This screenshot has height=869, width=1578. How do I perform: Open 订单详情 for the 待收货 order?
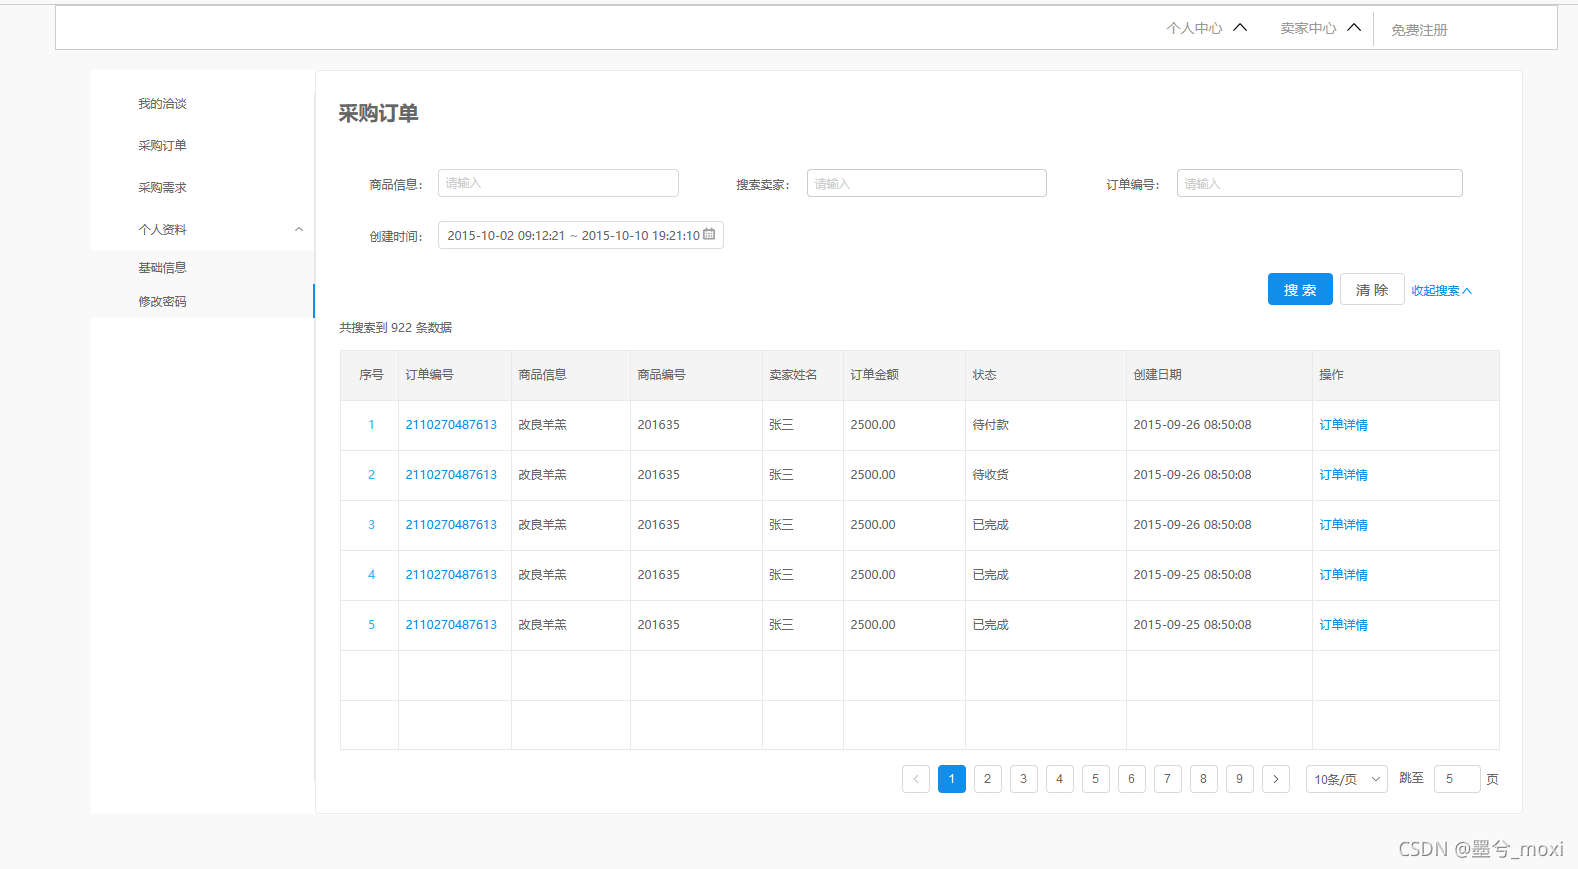1343,475
